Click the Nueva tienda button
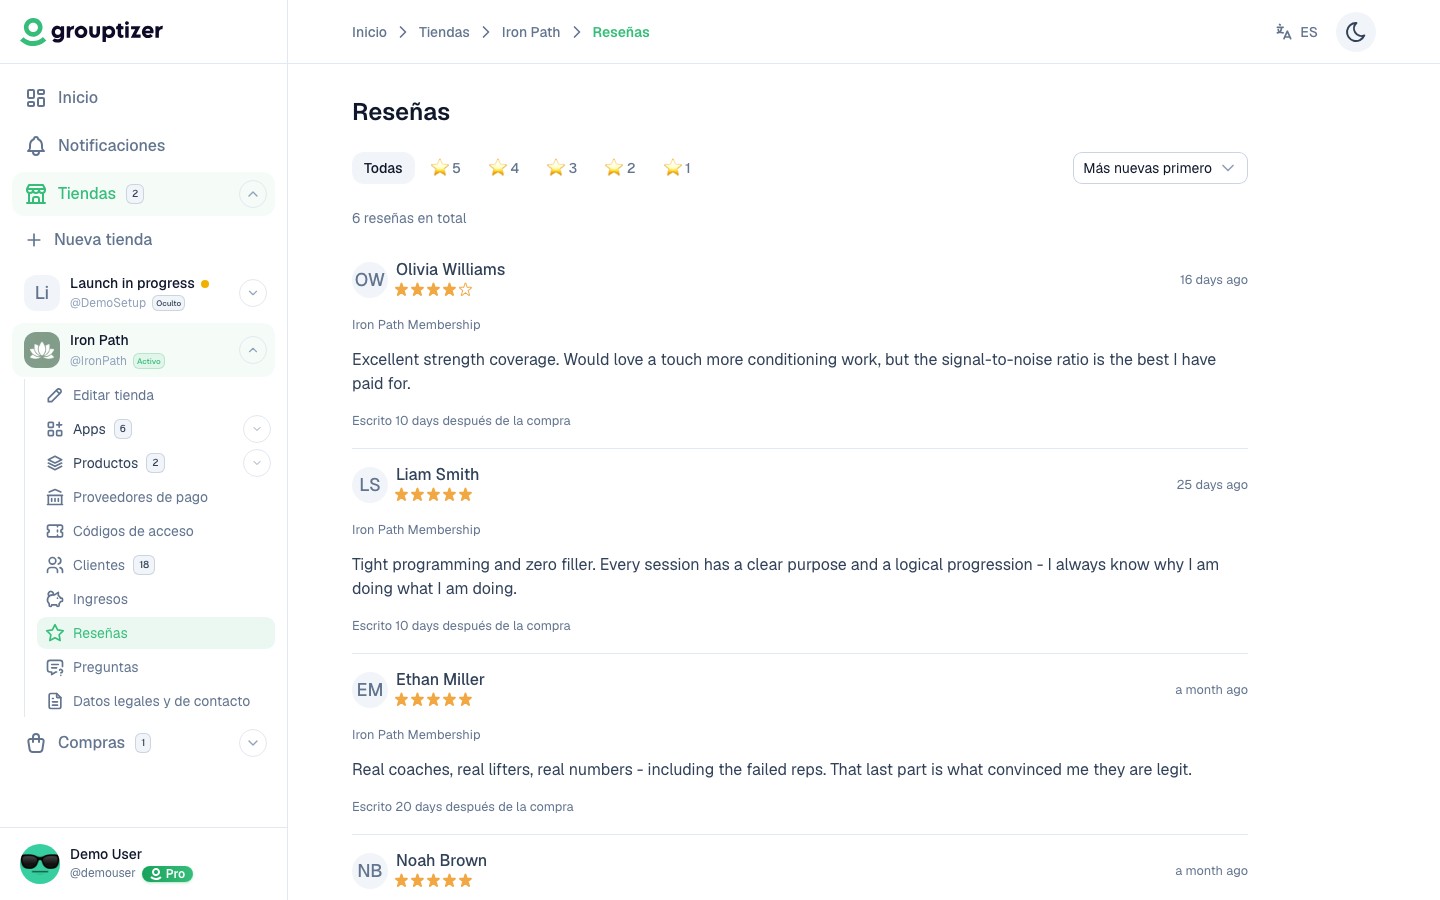The image size is (1440, 900). 90,240
